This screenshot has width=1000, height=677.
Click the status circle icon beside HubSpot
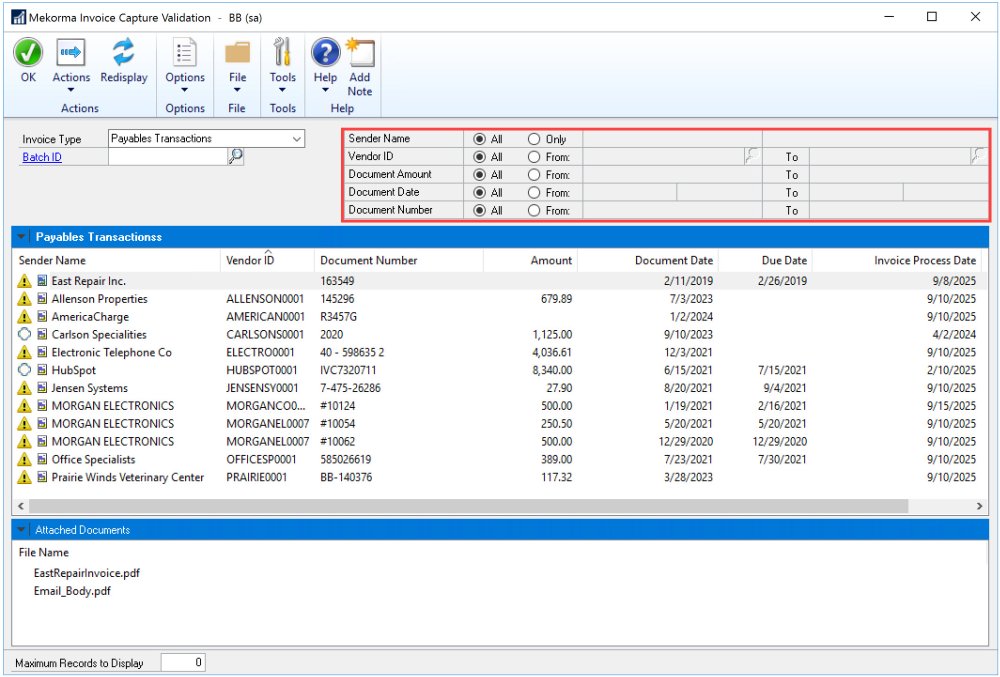tap(24, 370)
